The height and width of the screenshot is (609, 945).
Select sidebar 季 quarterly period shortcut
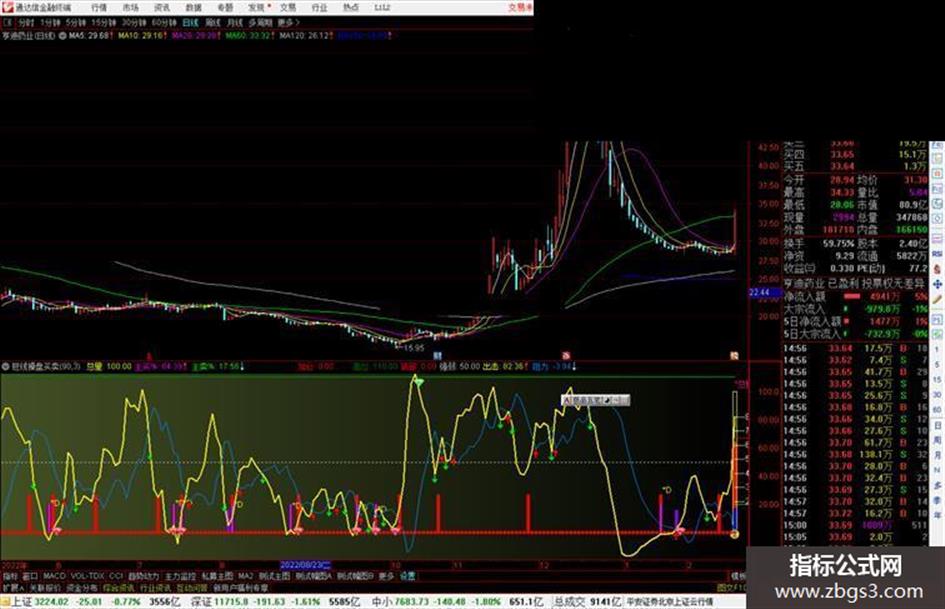[x=937, y=500]
